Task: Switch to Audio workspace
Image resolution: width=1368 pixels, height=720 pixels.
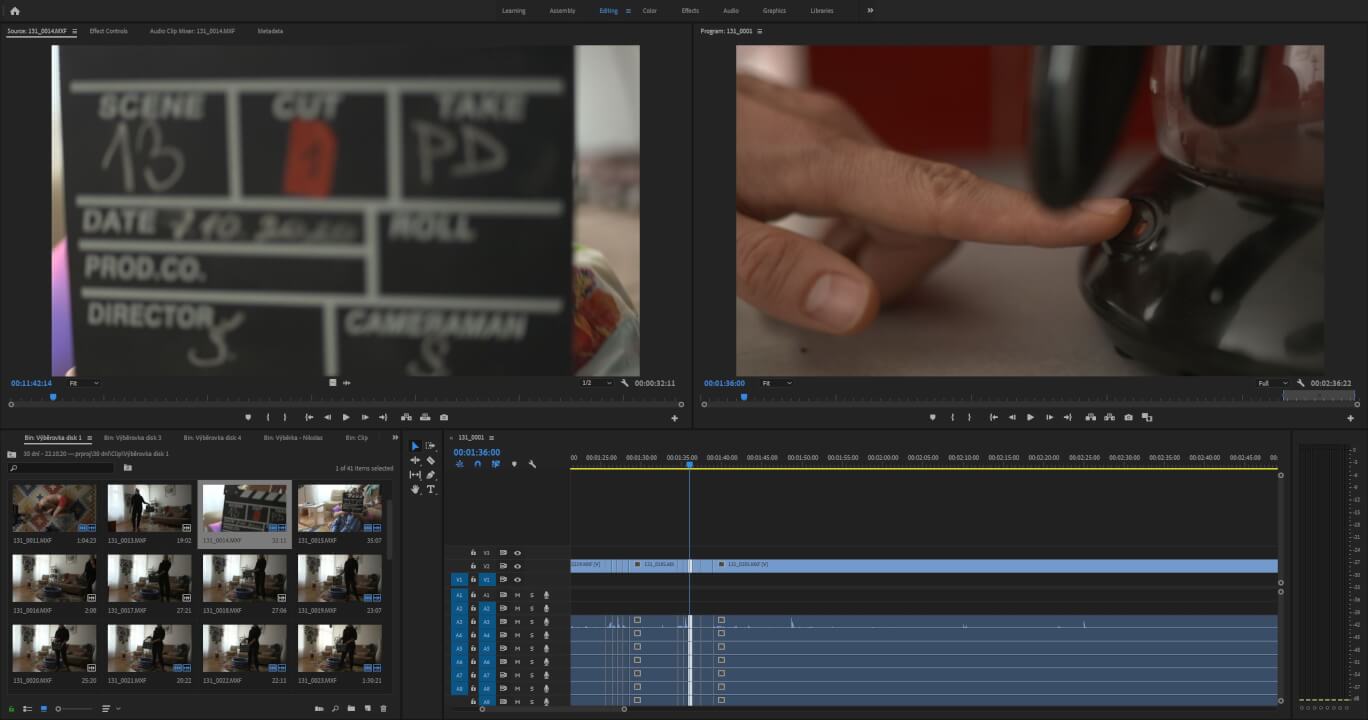Action: (731, 10)
